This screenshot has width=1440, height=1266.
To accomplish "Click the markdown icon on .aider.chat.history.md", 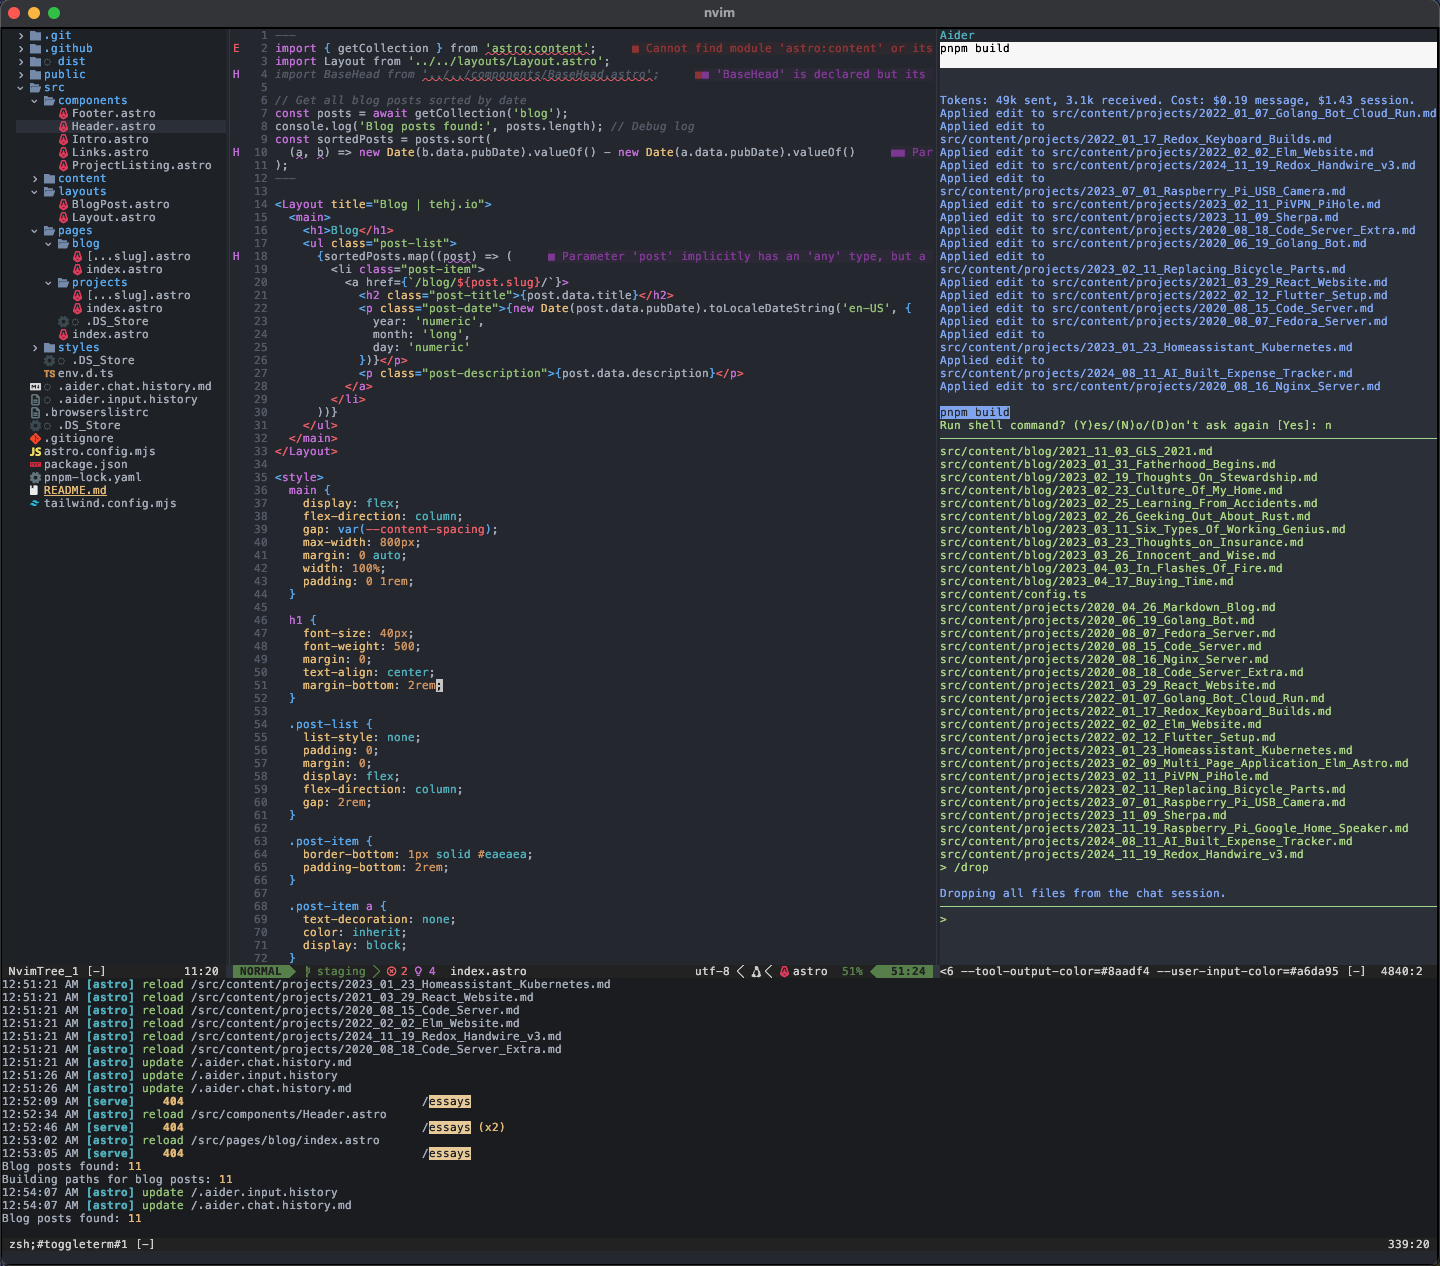I will point(35,386).
